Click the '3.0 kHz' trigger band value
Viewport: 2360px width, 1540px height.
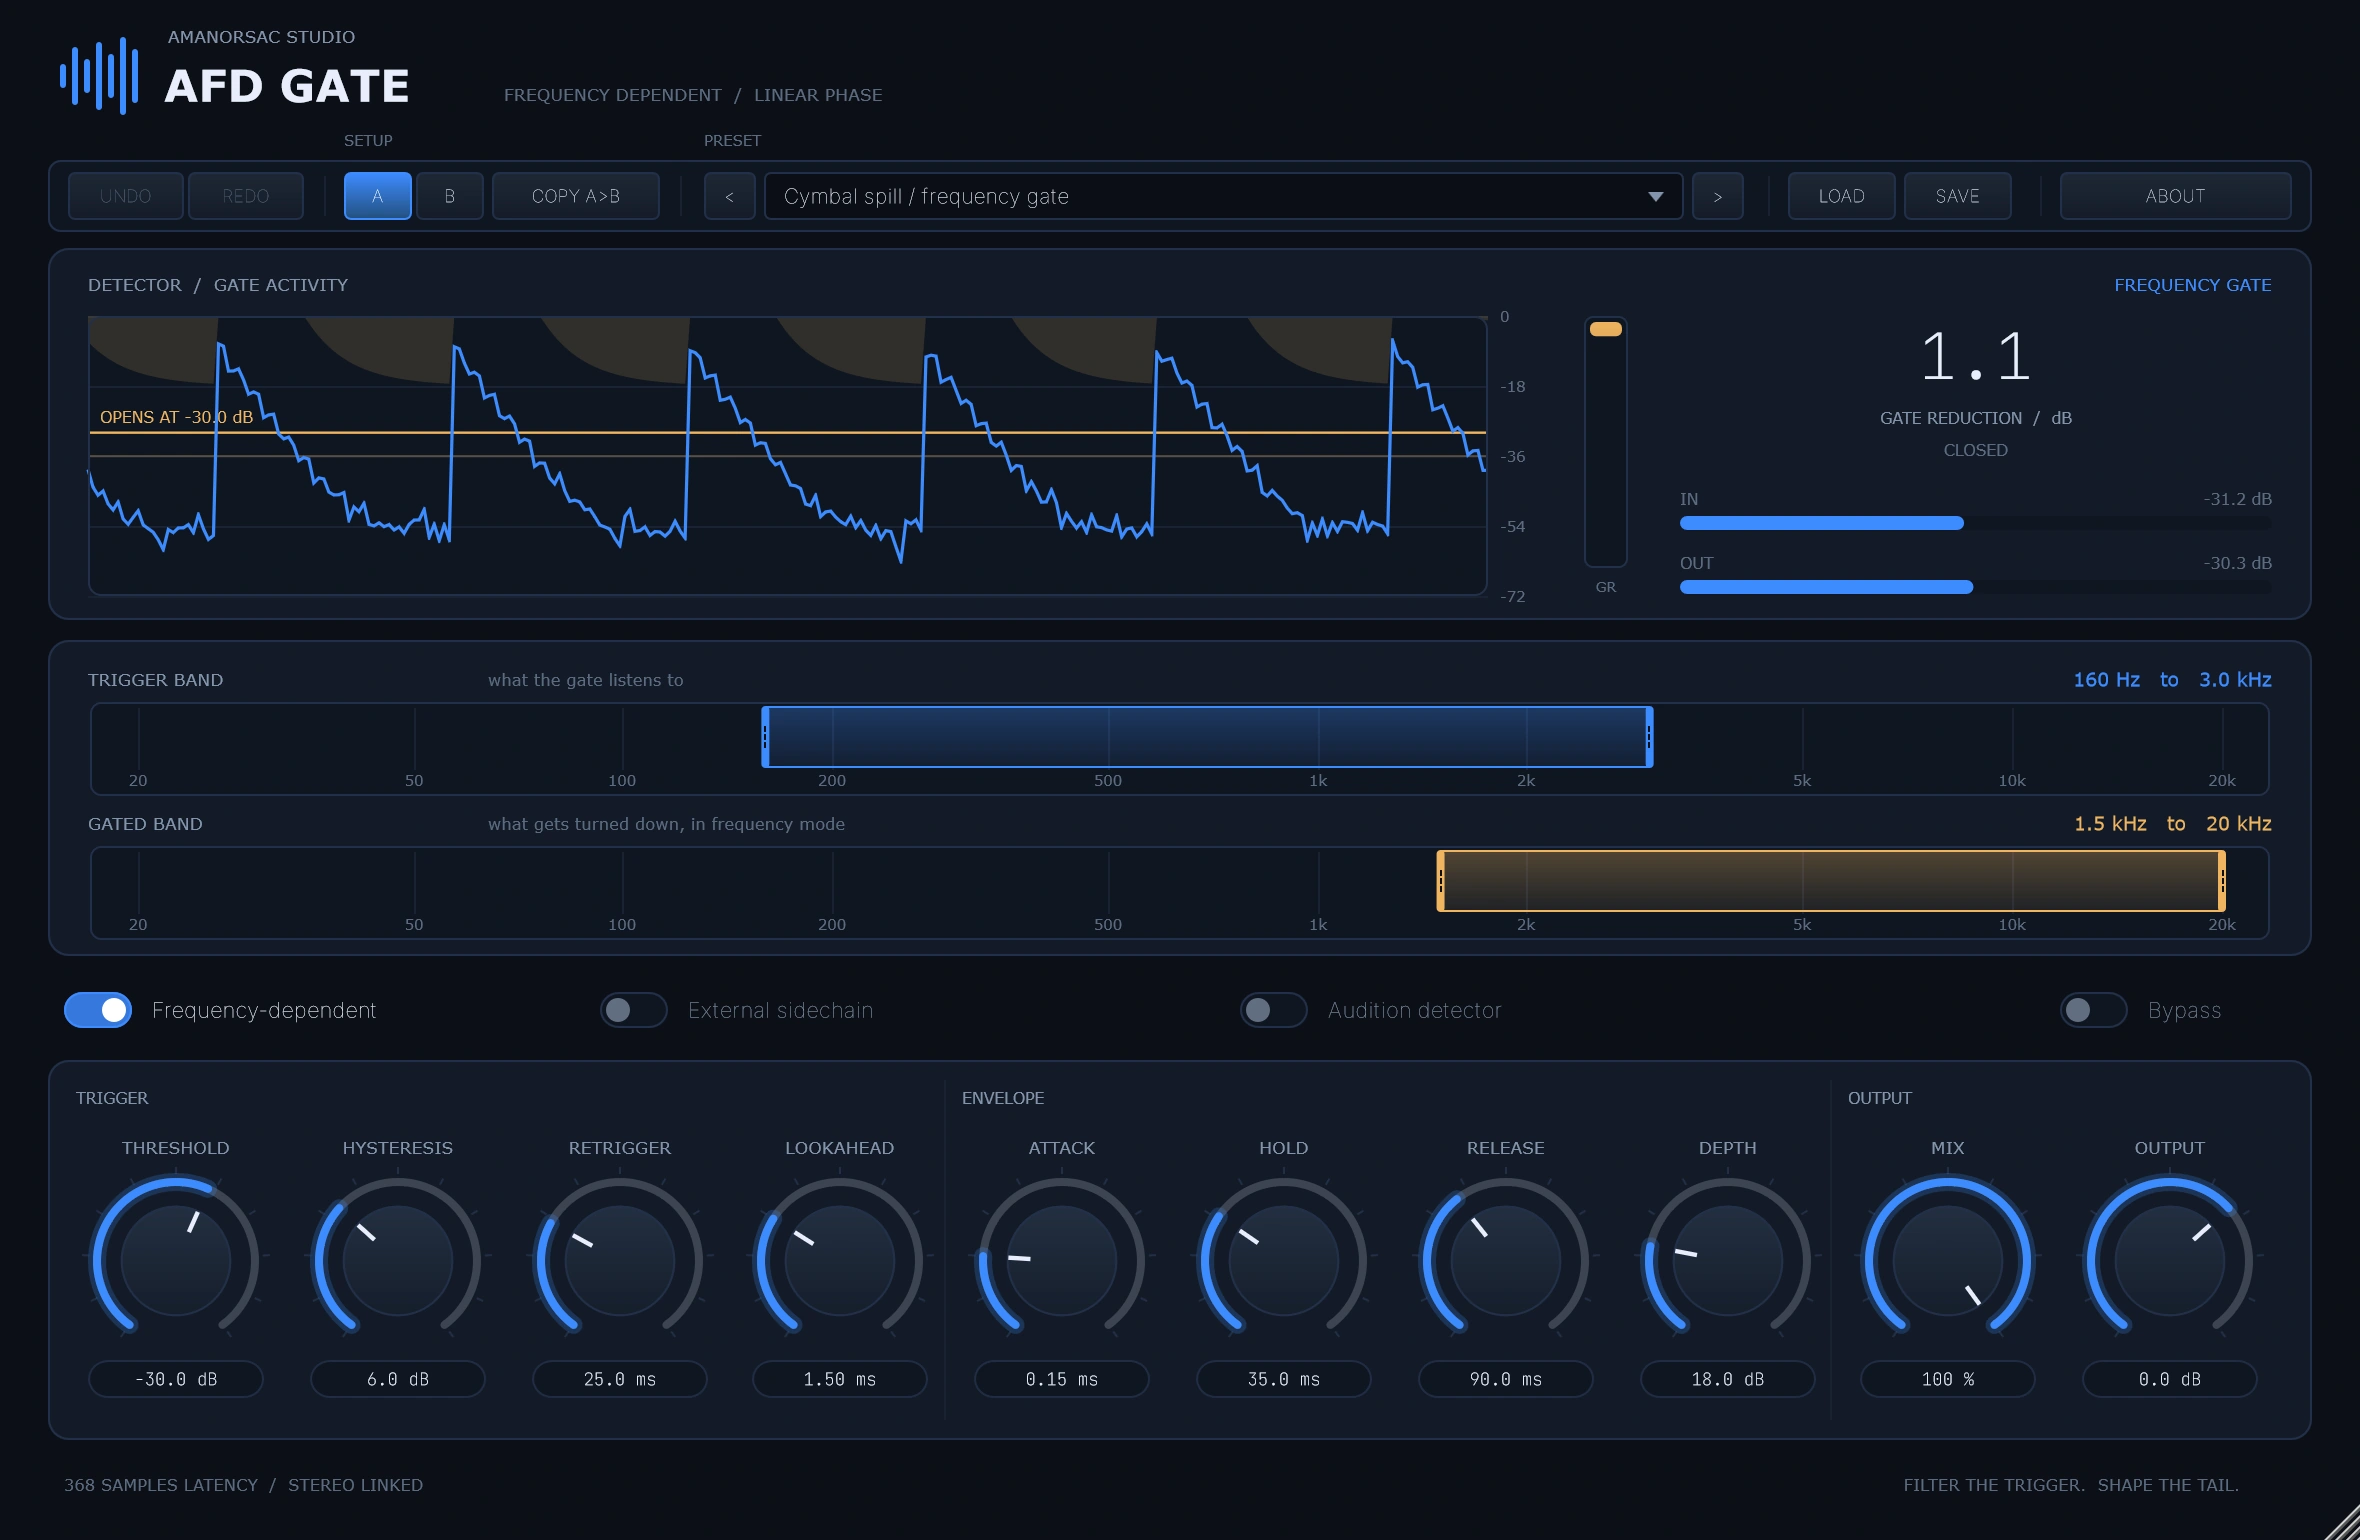pos(2235,680)
